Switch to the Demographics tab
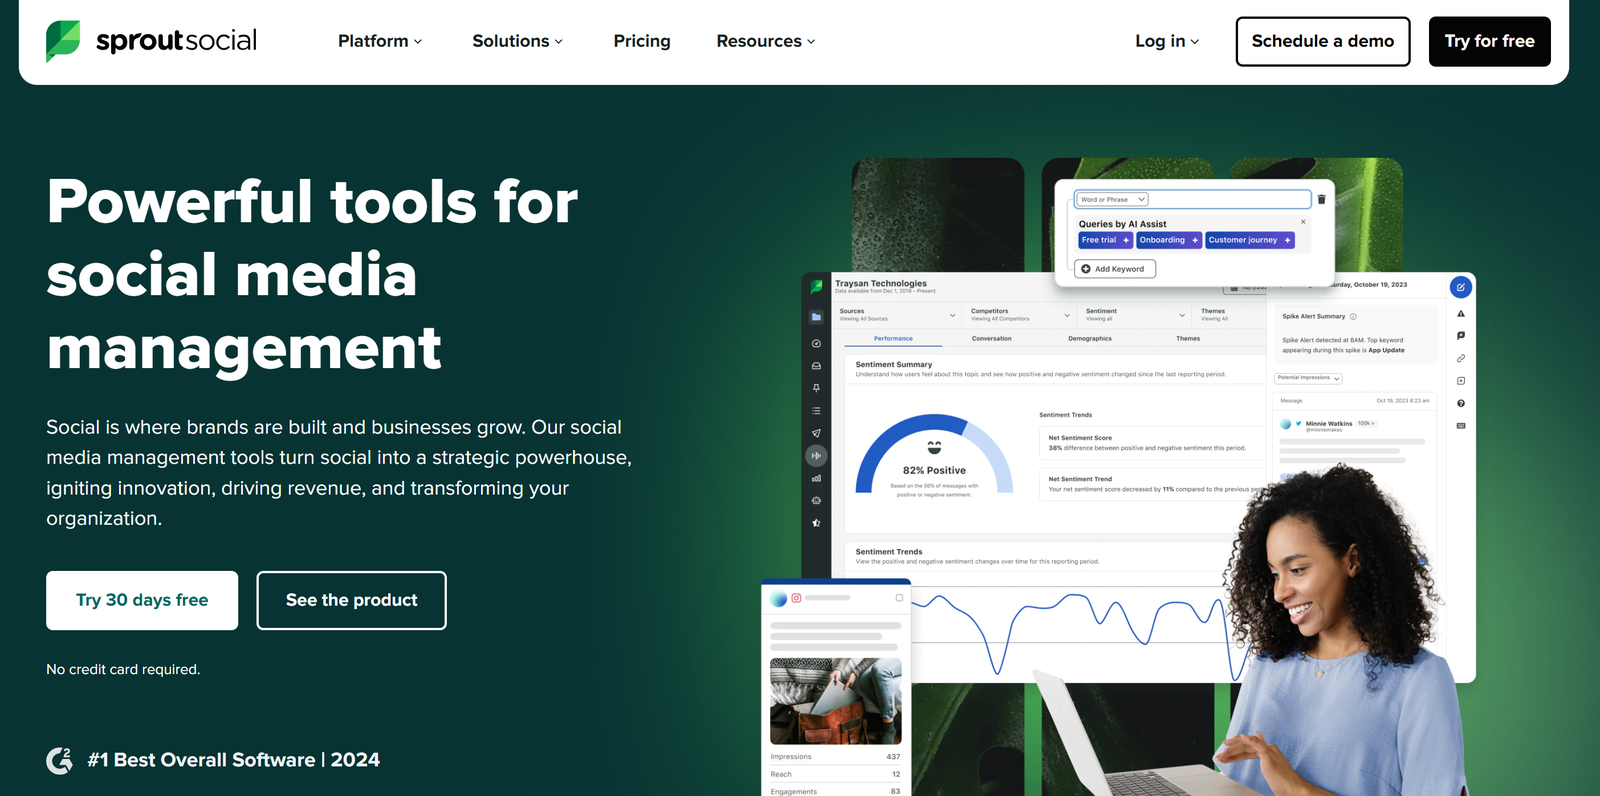 (x=1089, y=339)
